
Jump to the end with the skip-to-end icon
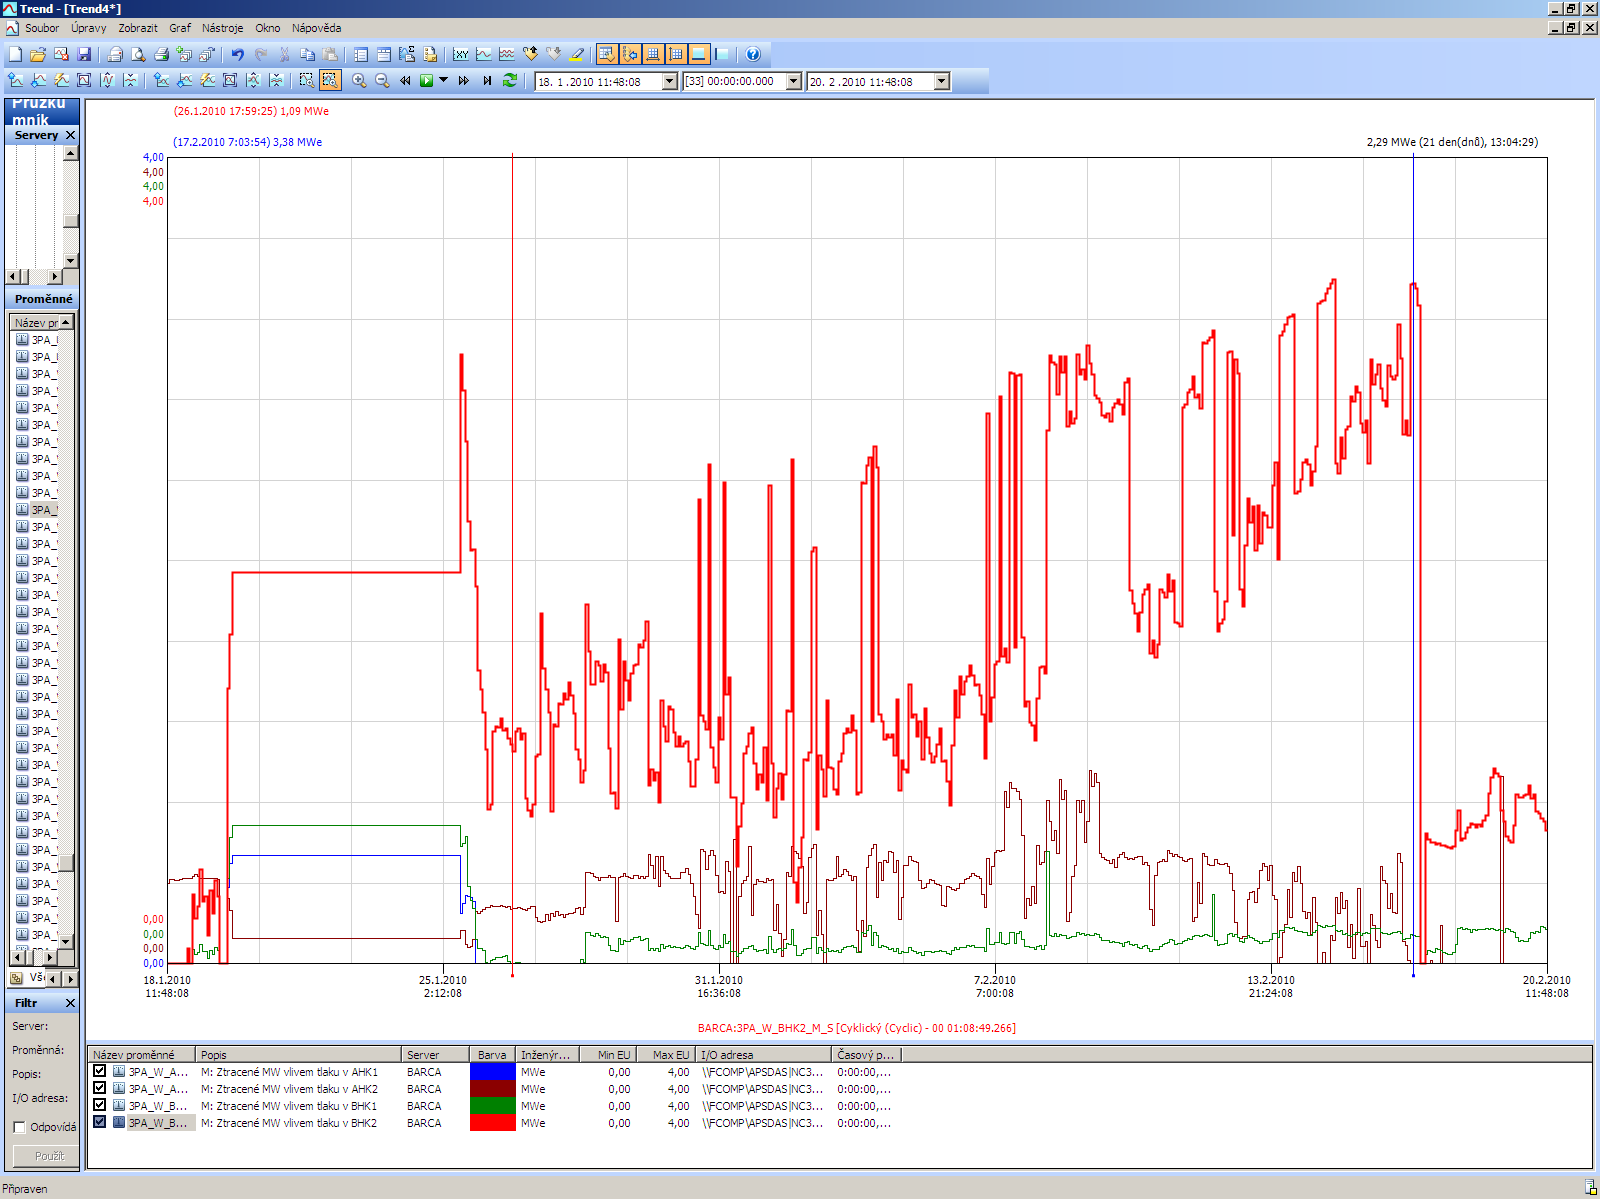[487, 81]
